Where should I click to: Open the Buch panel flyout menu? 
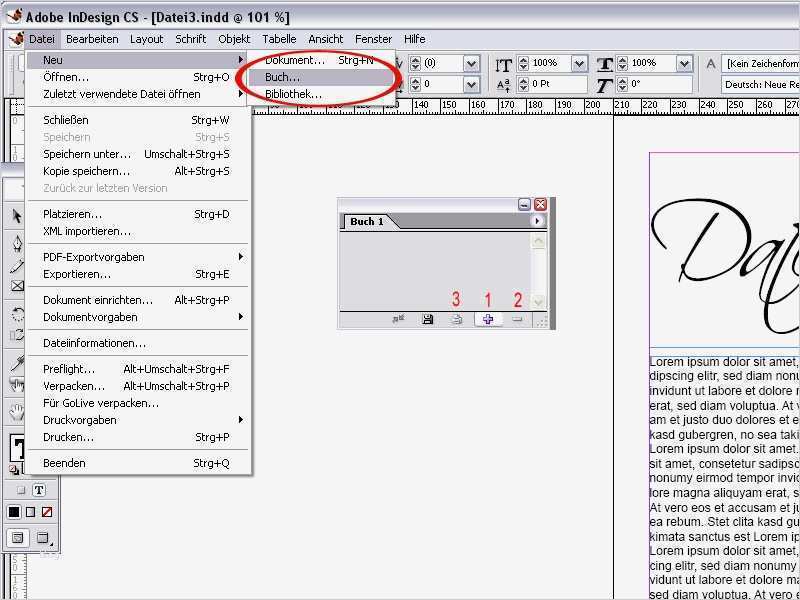coord(537,222)
